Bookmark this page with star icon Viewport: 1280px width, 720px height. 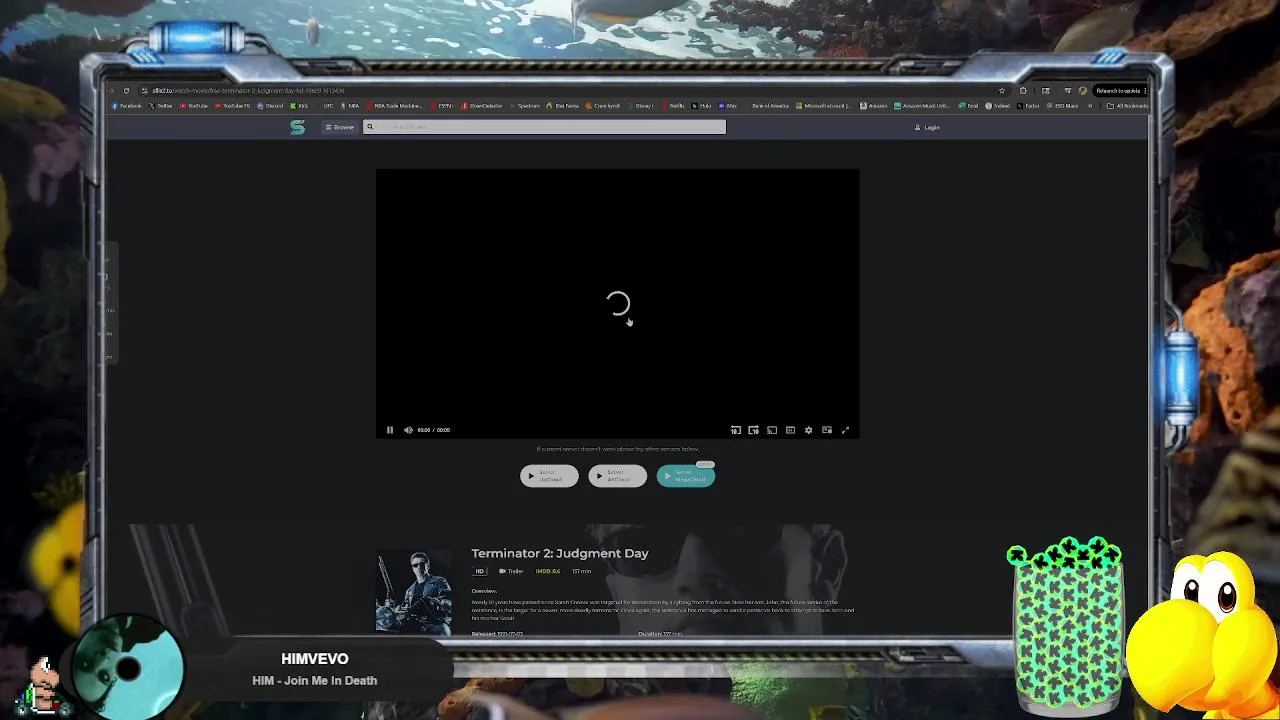pos(1002,91)
